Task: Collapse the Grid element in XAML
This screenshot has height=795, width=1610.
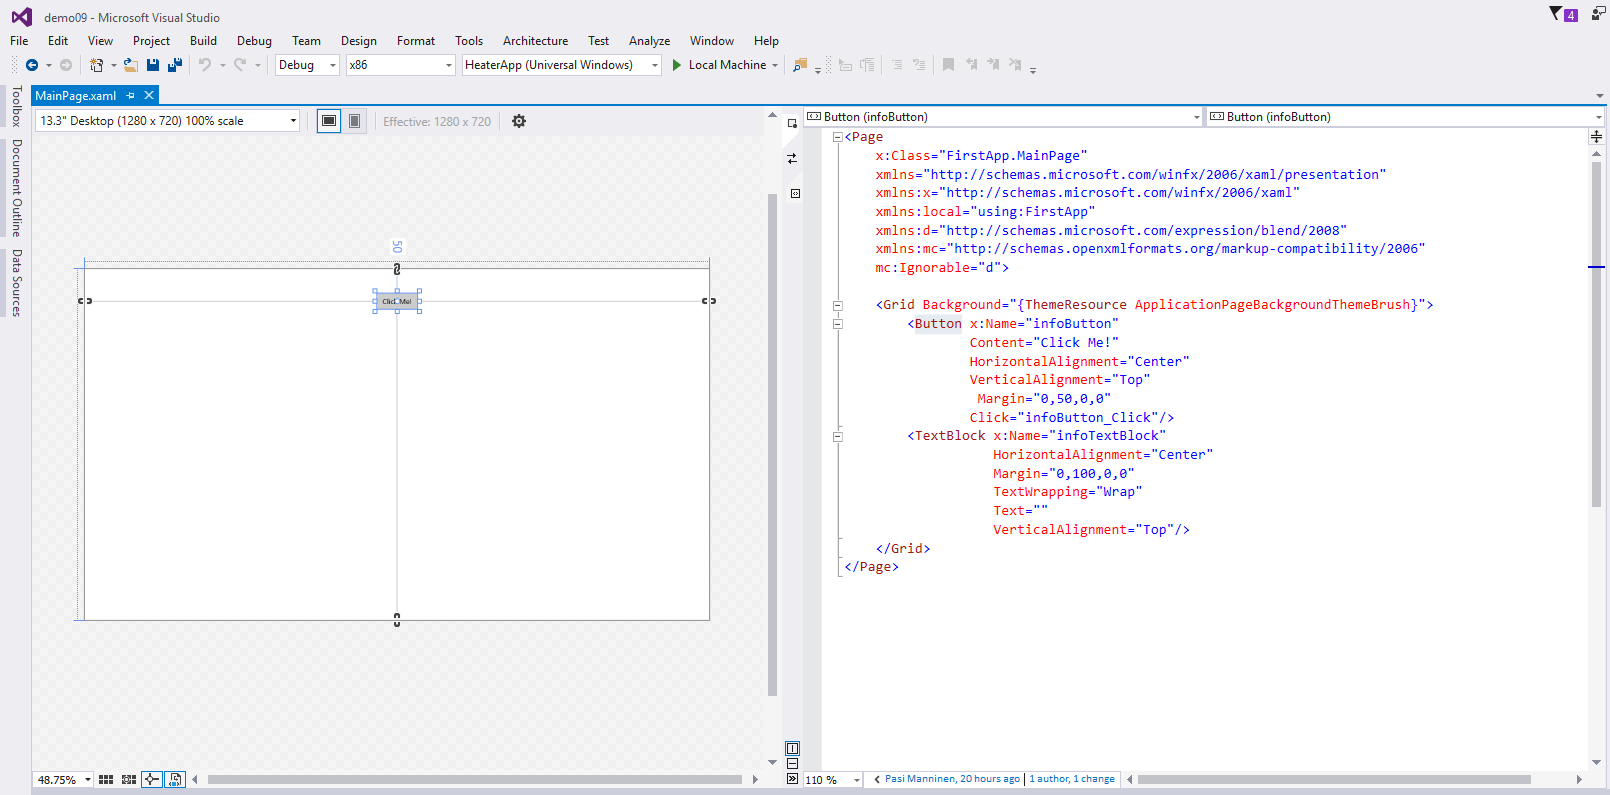Action: tap(838, 305)
